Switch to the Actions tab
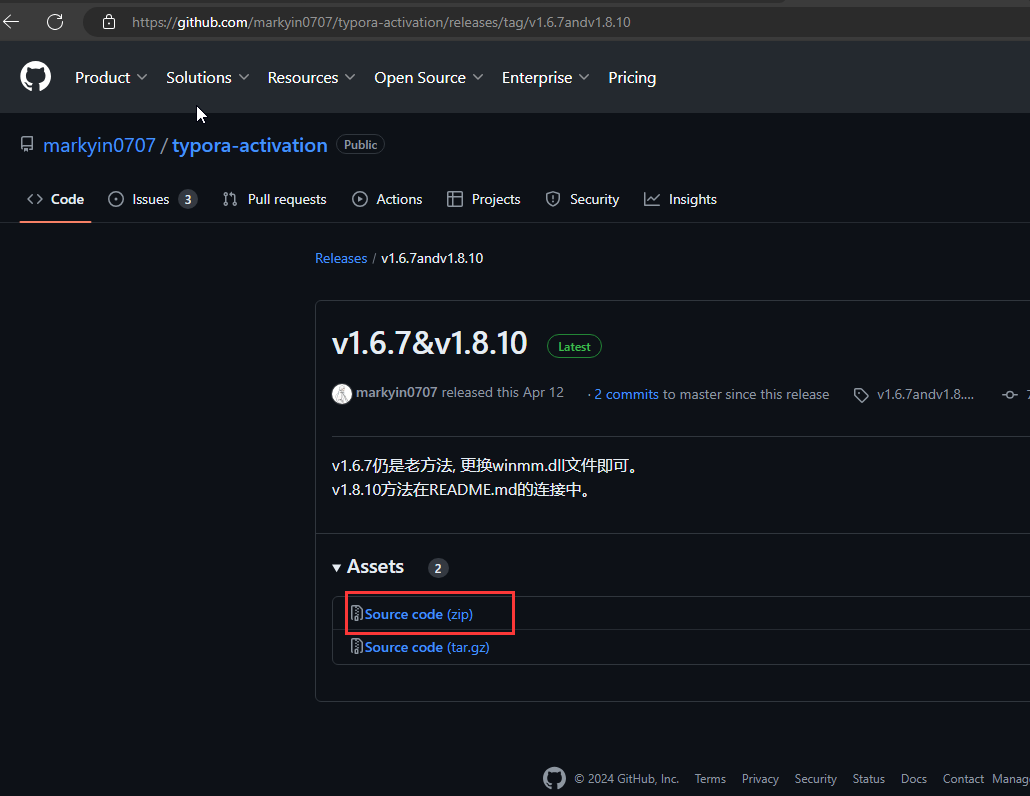 (387, 199)
